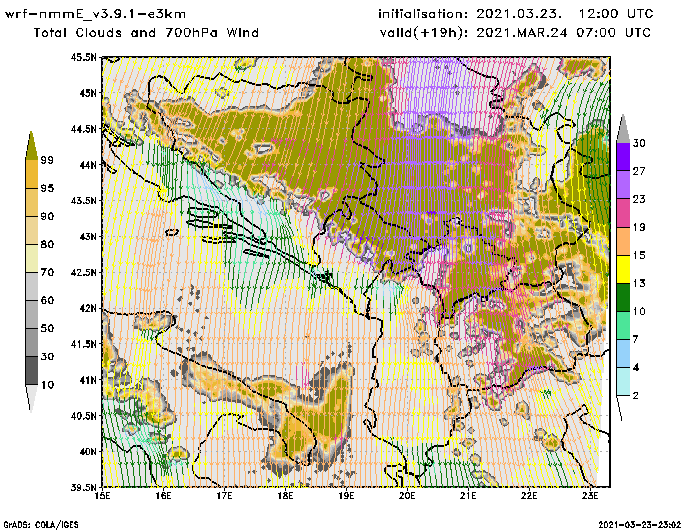
Task: Click the '21E' longitude axis label
Action: (x=468, y=496)
